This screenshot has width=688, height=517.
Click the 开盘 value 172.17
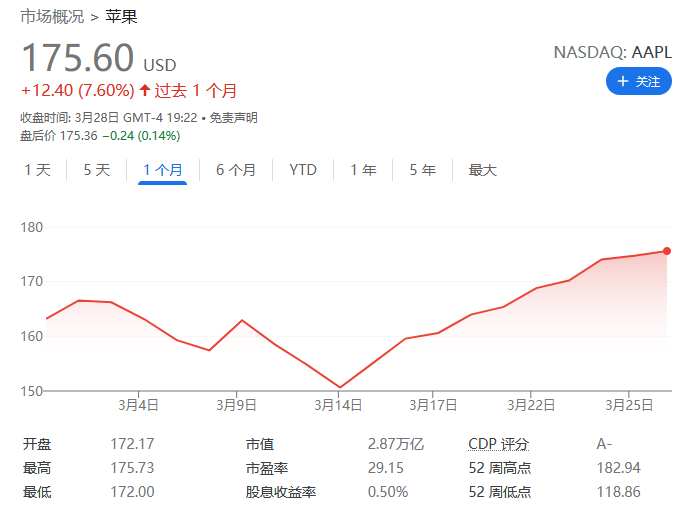[x=132, y=444]
